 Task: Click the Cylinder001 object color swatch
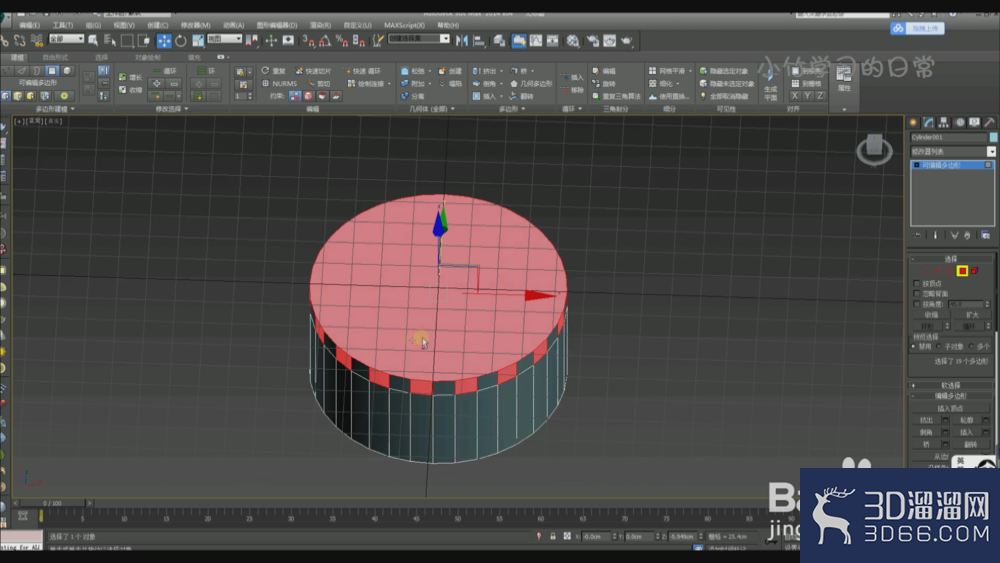993,137
